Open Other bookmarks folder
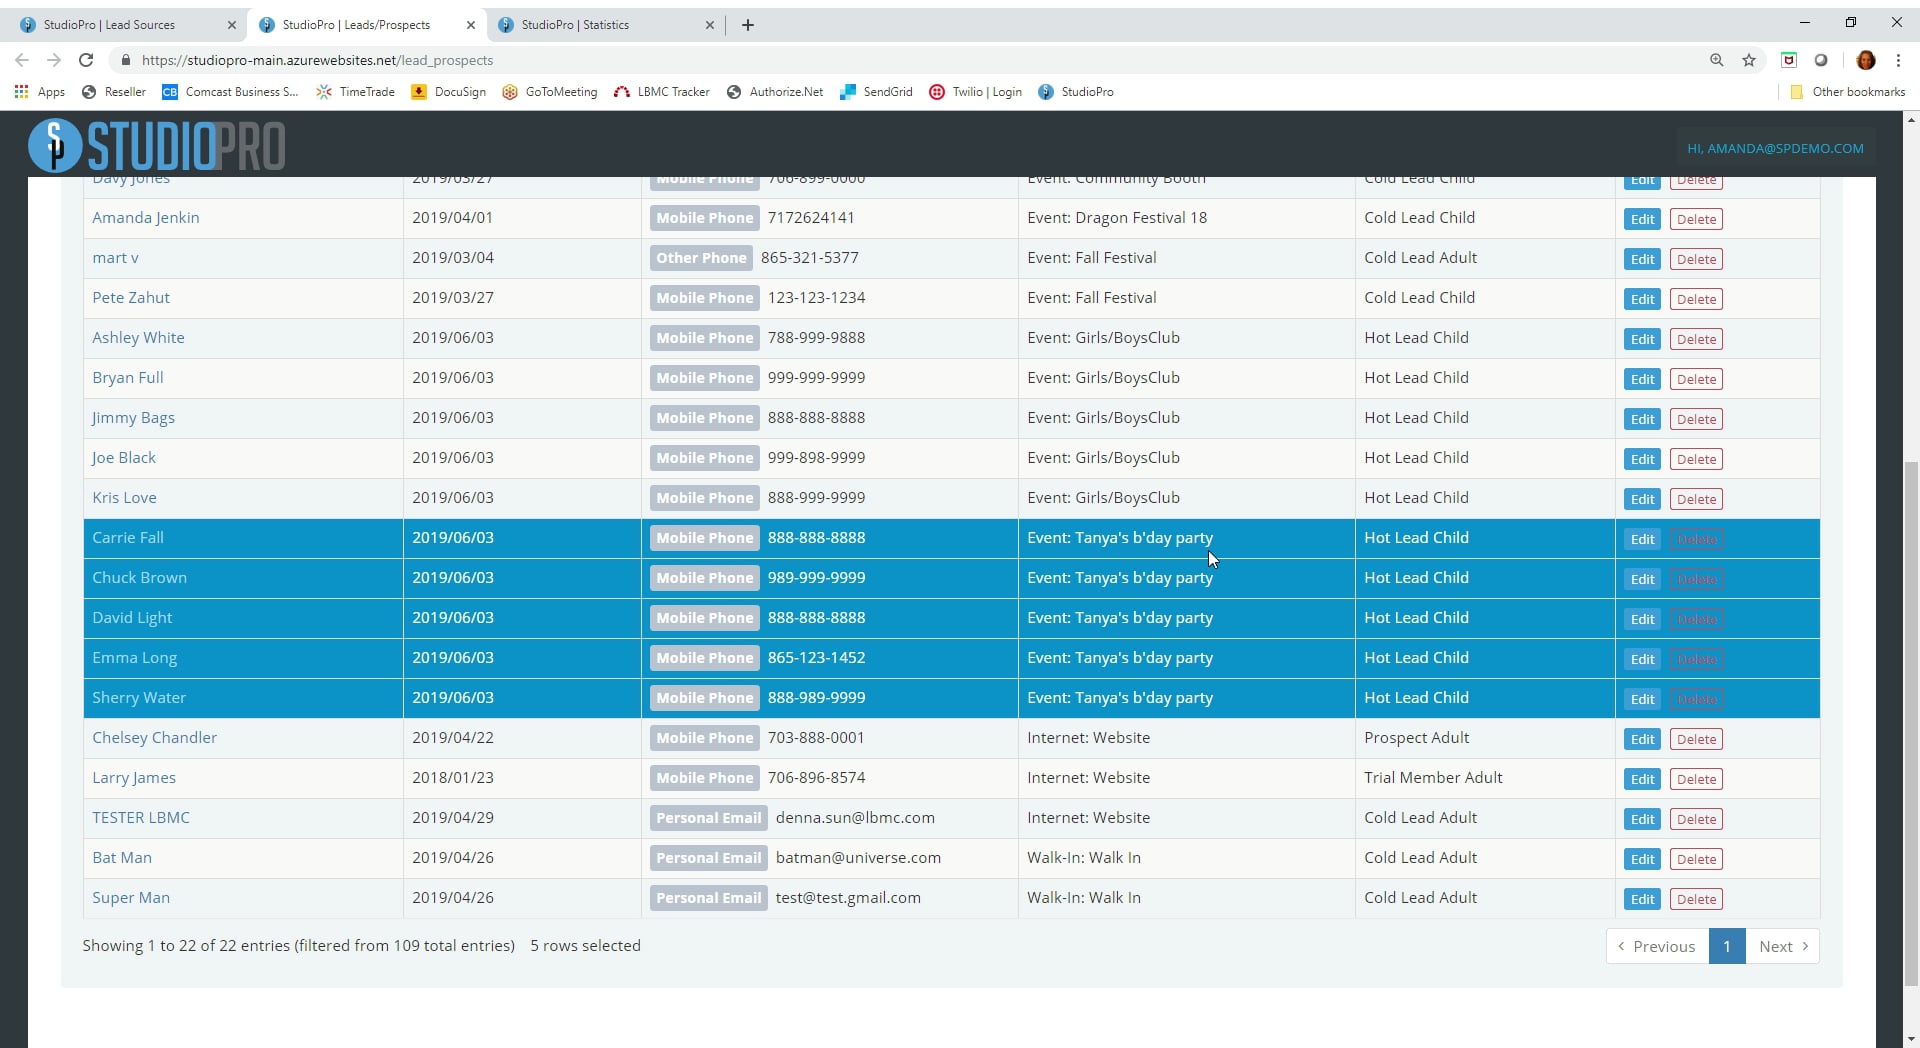Screen dimensions: 1920x1048 [x=1848, y=92]
